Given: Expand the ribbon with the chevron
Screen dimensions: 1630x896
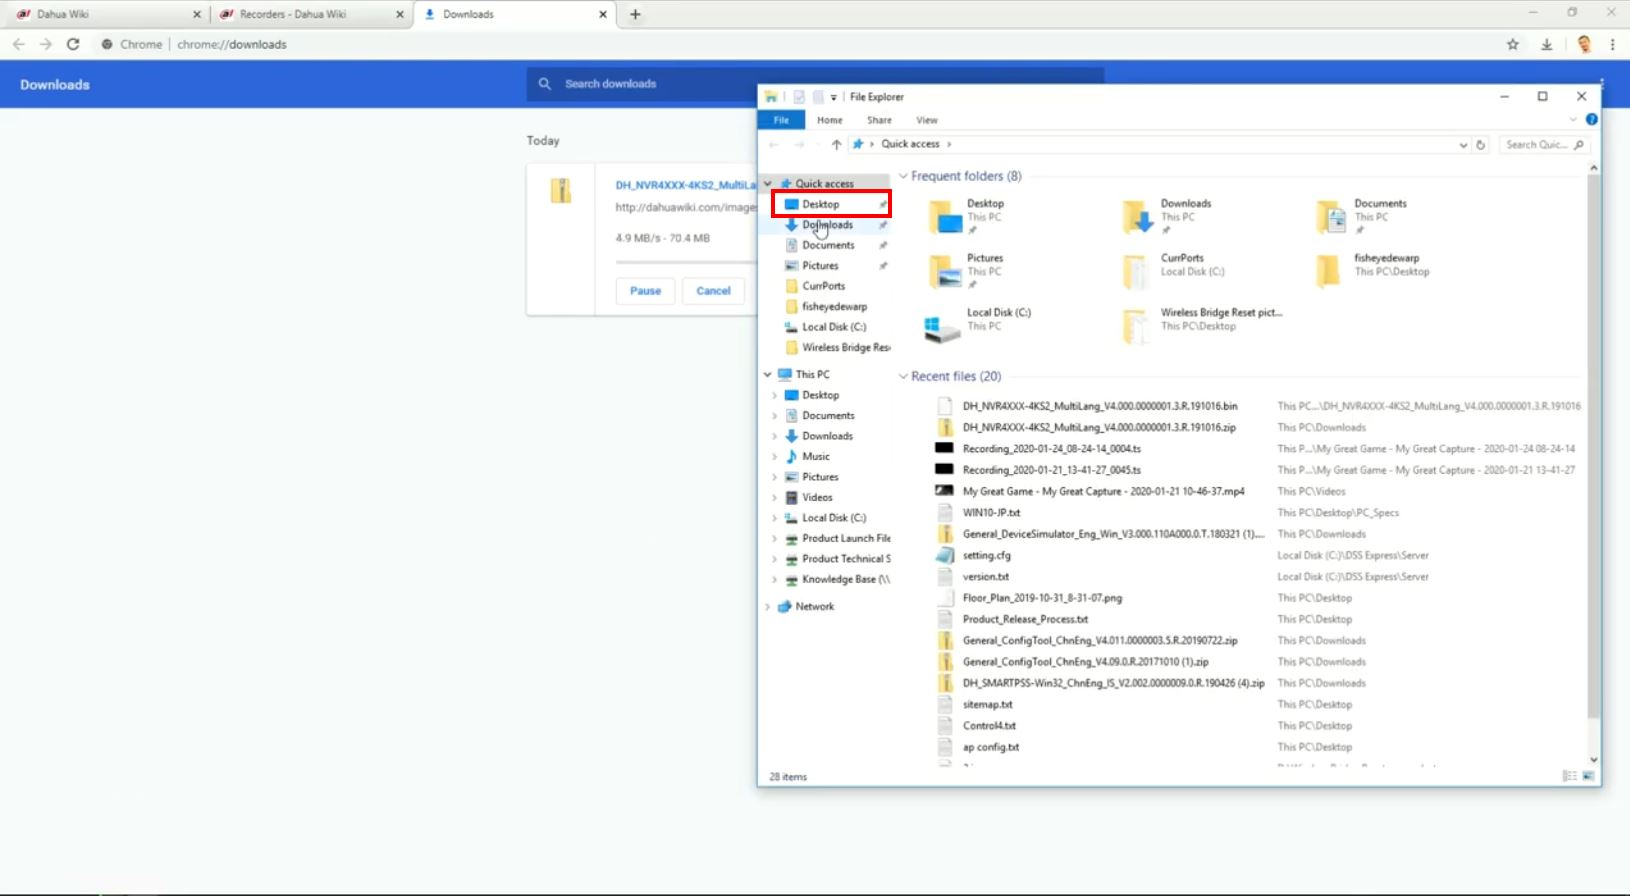Looking at the screenshot, I should pos(1573,120).
